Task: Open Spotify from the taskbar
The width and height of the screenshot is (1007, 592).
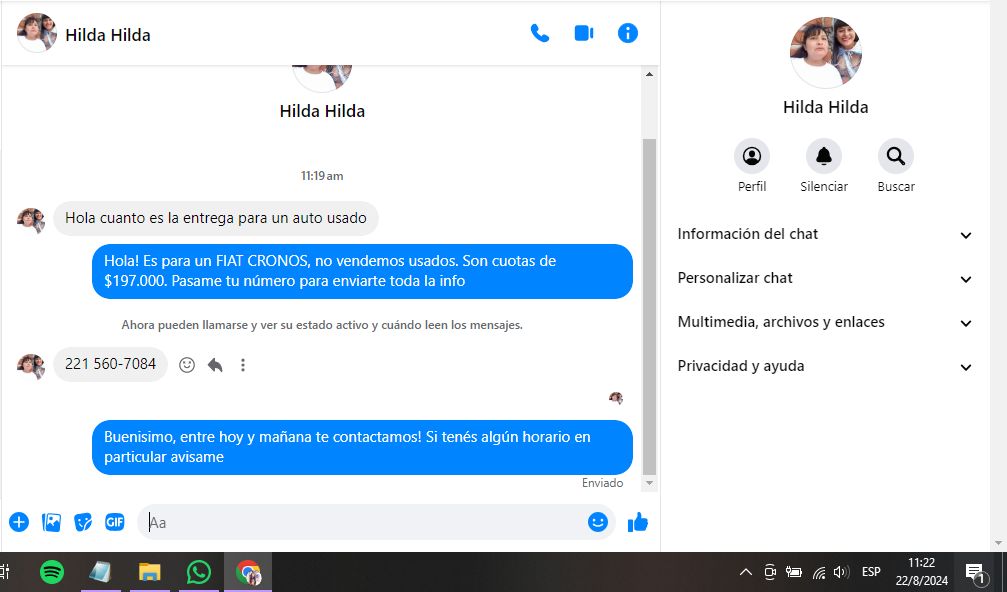Action: click(52, 571)
